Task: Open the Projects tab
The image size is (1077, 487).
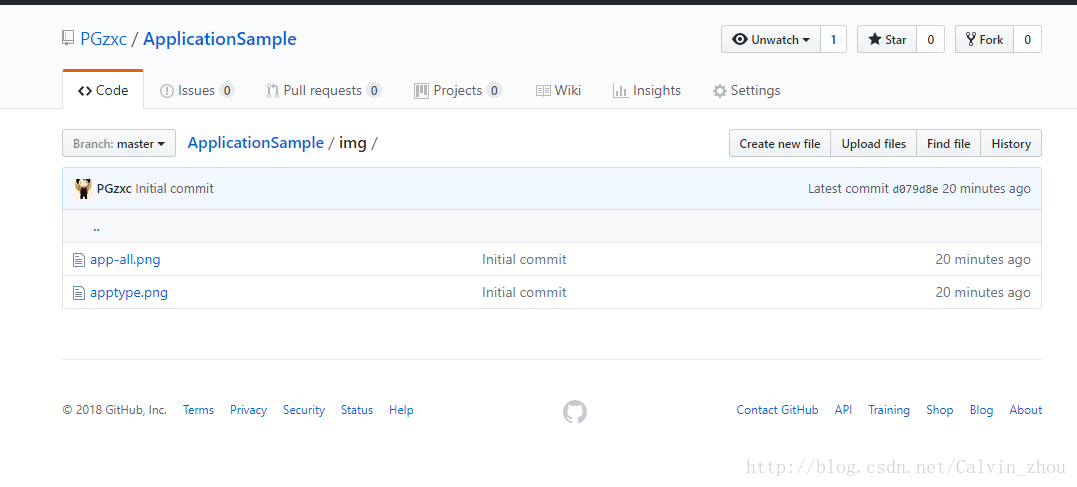Action: pos(458,91)
